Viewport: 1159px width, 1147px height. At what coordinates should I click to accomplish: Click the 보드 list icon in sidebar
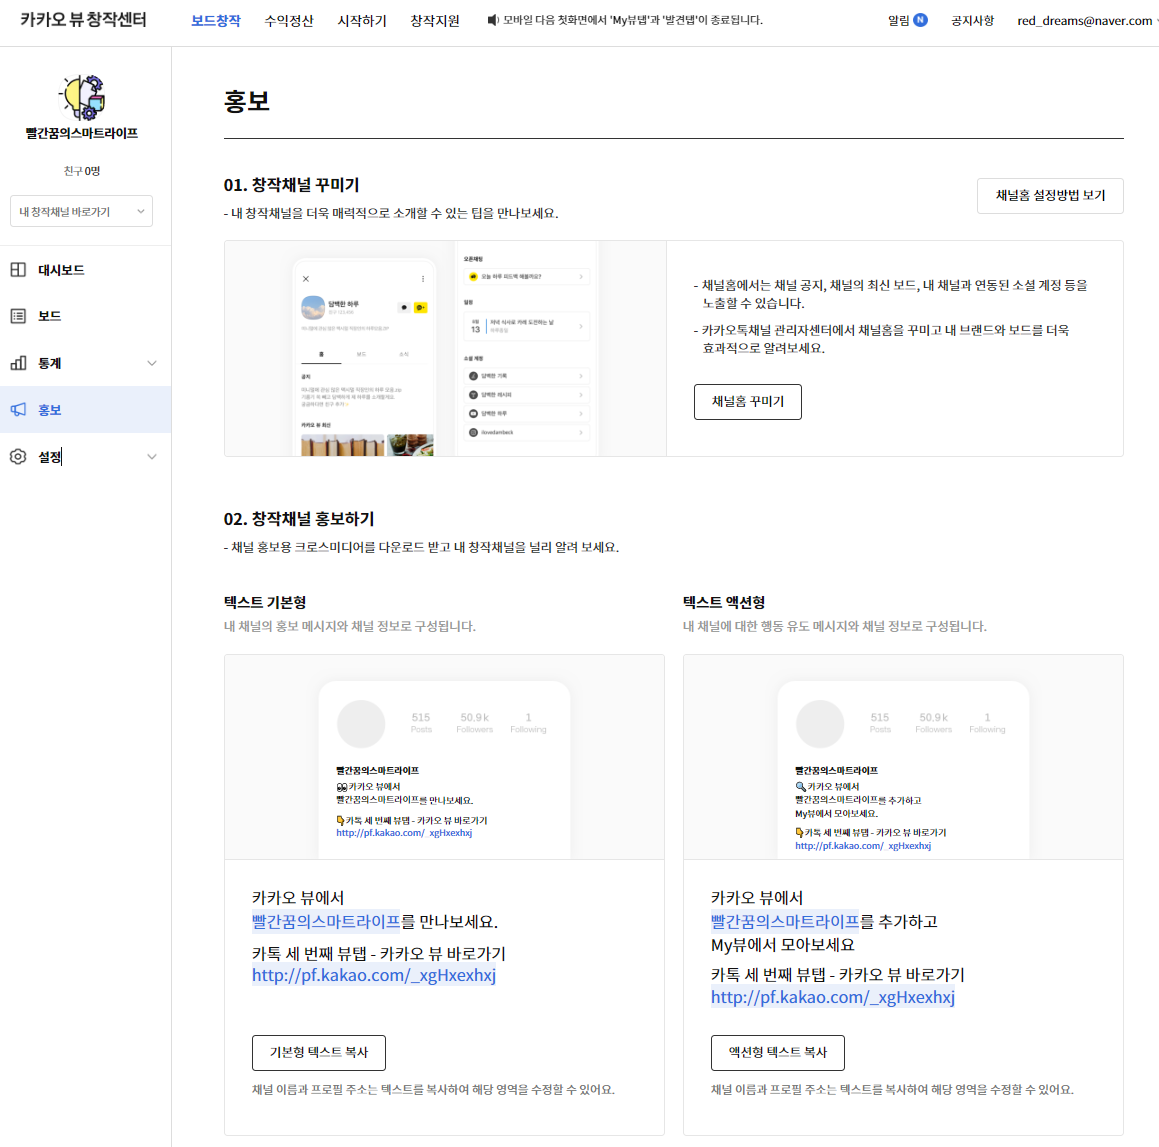click(x=18, y=316)
